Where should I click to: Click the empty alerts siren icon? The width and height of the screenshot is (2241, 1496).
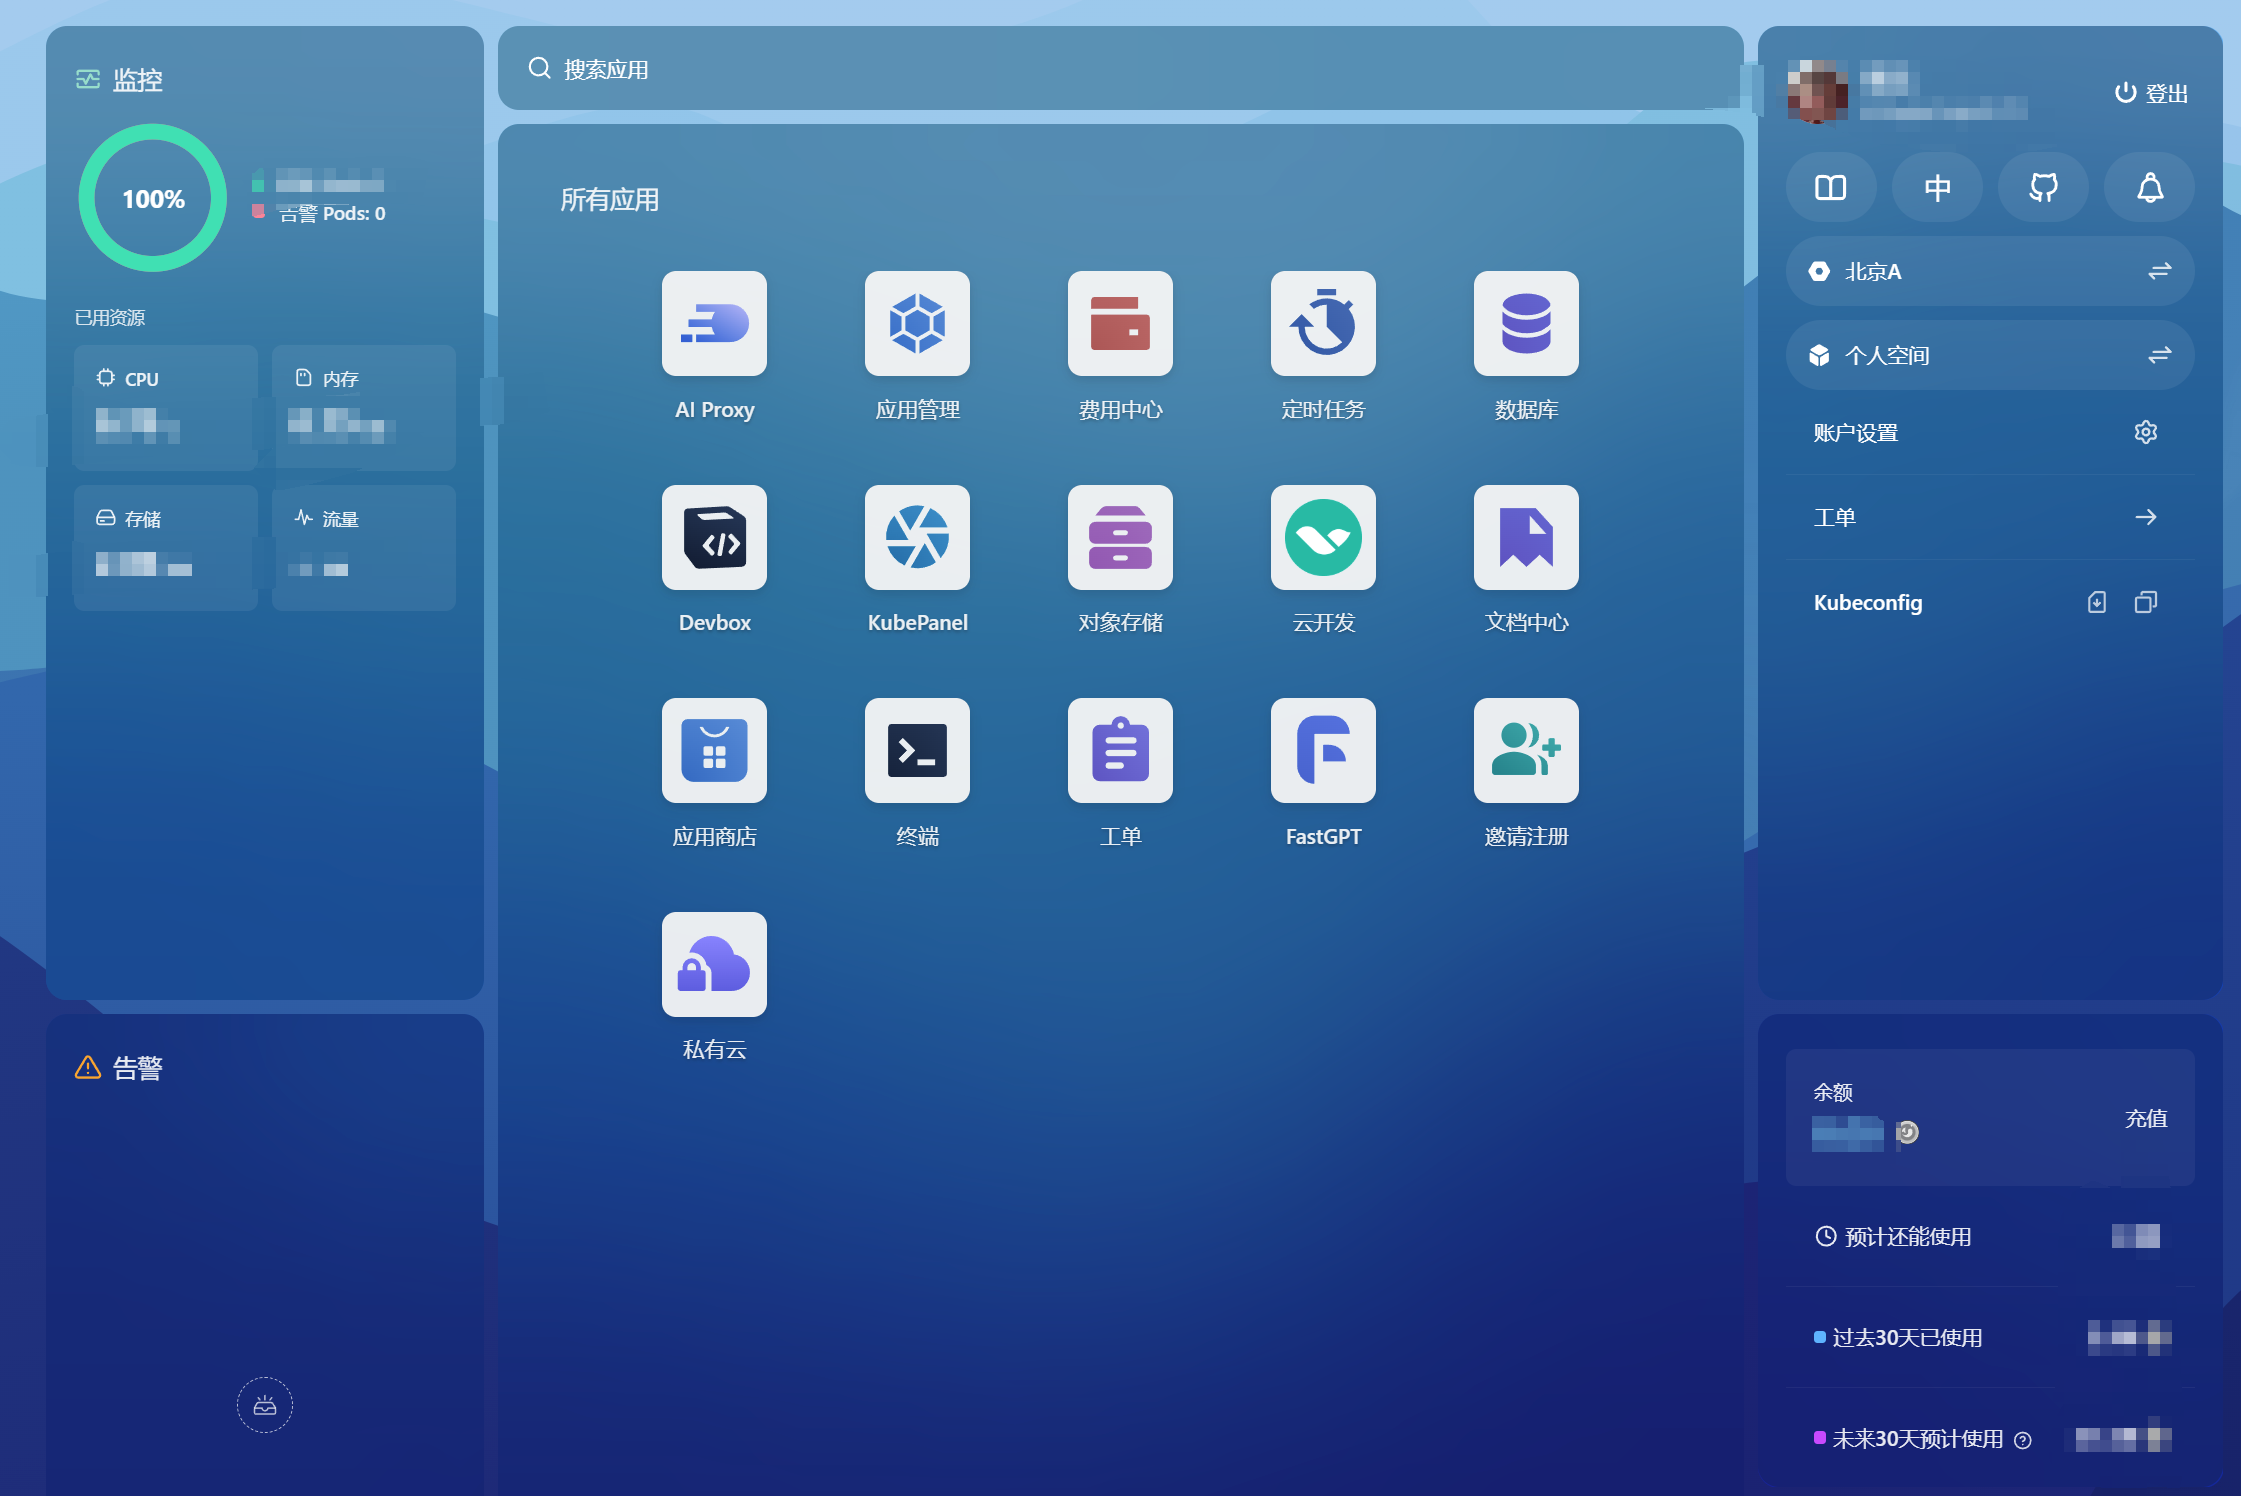tap(265, 1405)
